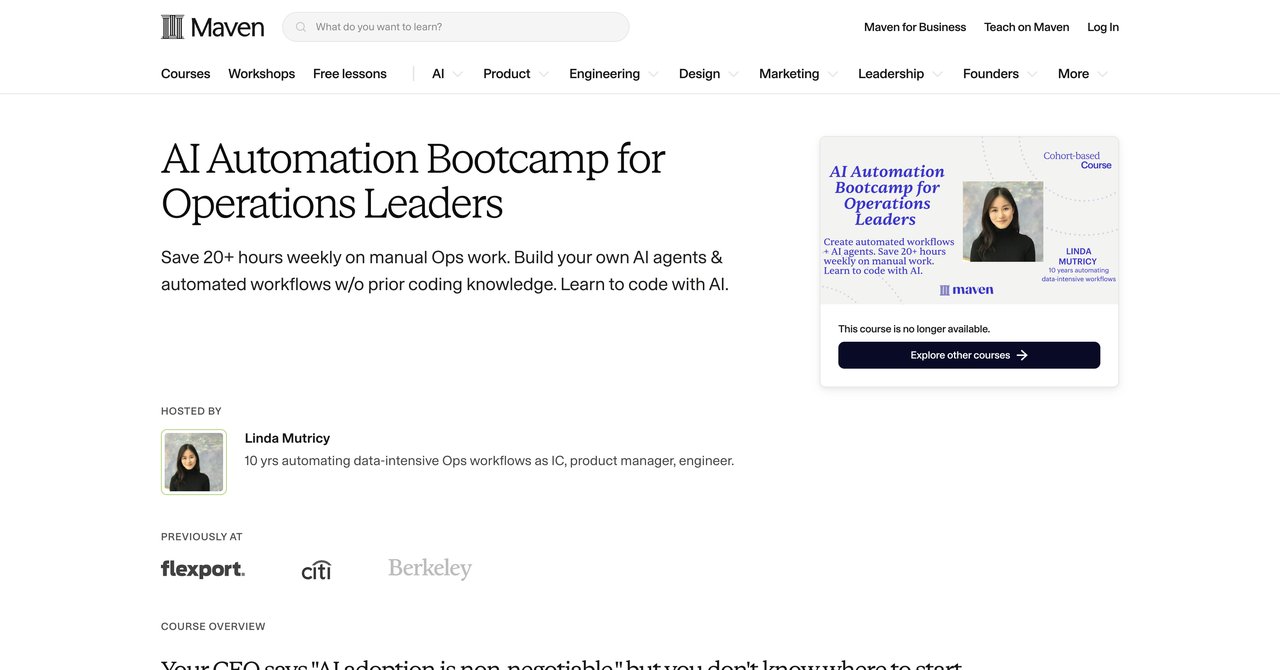
Task: Expand the Design category dropdown
Action: (x=709, y=74)
